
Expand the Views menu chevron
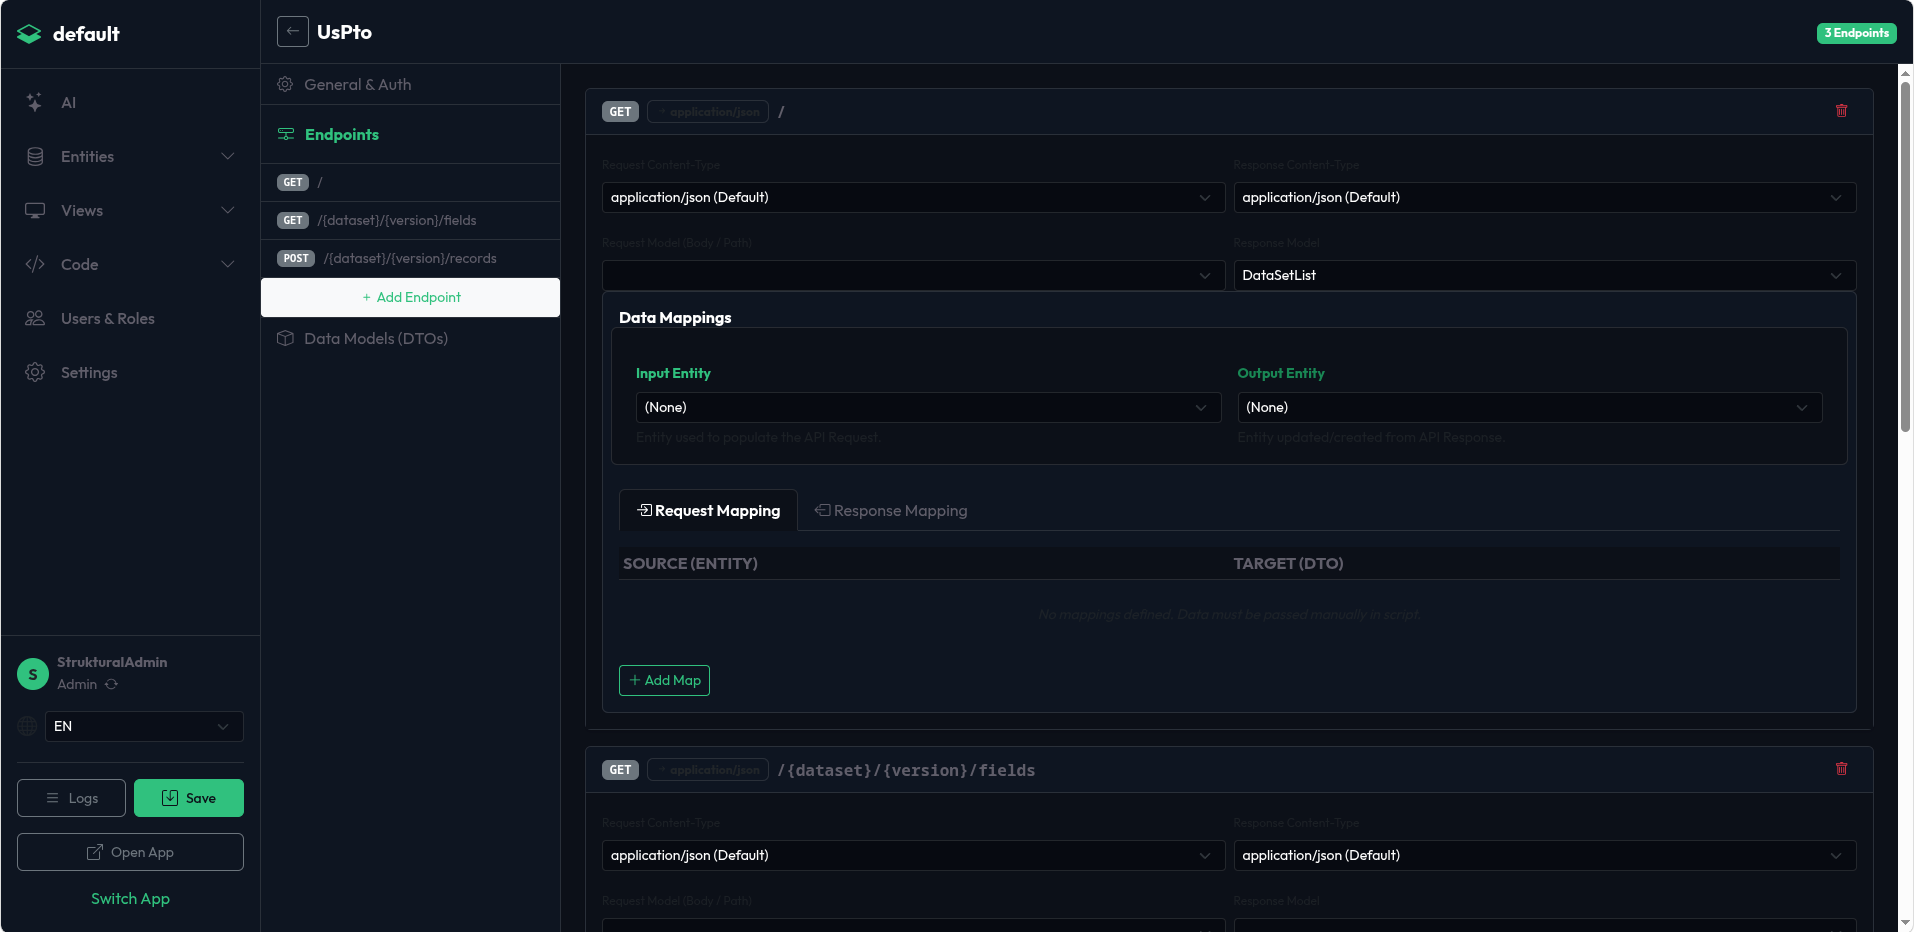click(228, 210)
